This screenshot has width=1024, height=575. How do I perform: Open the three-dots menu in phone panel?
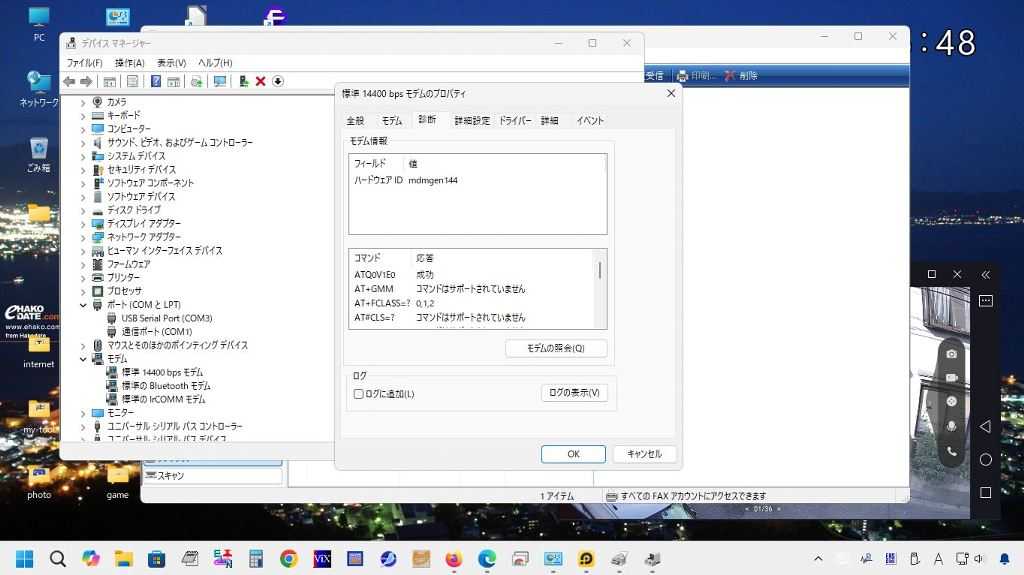(x=985, y=301)
